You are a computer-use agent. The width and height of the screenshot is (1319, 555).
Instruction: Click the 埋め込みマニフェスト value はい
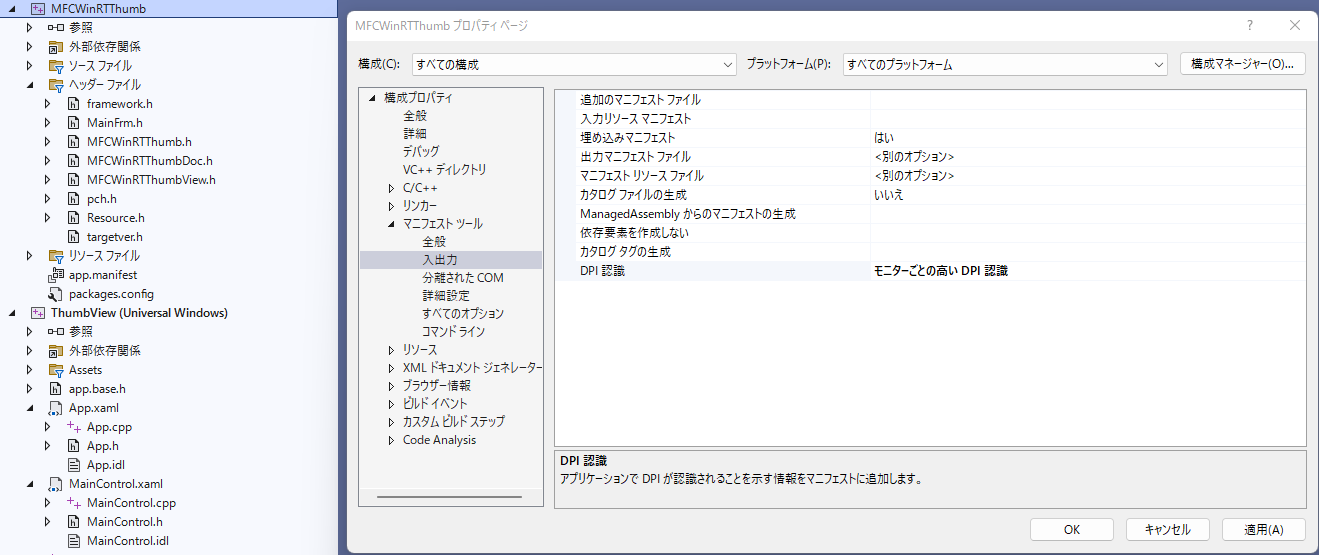coord(1088,138)
